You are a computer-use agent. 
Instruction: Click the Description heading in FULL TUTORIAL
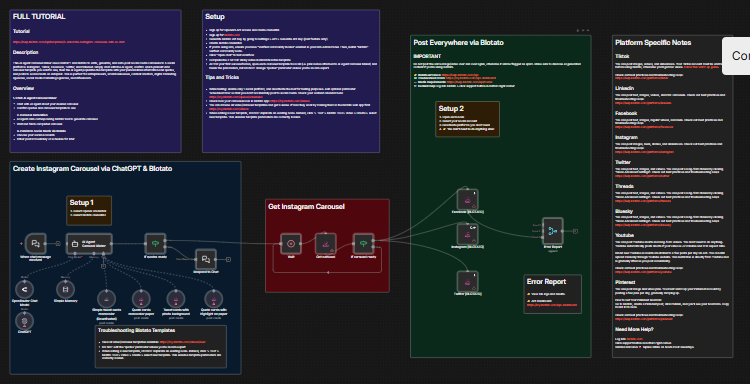(26, 52)
